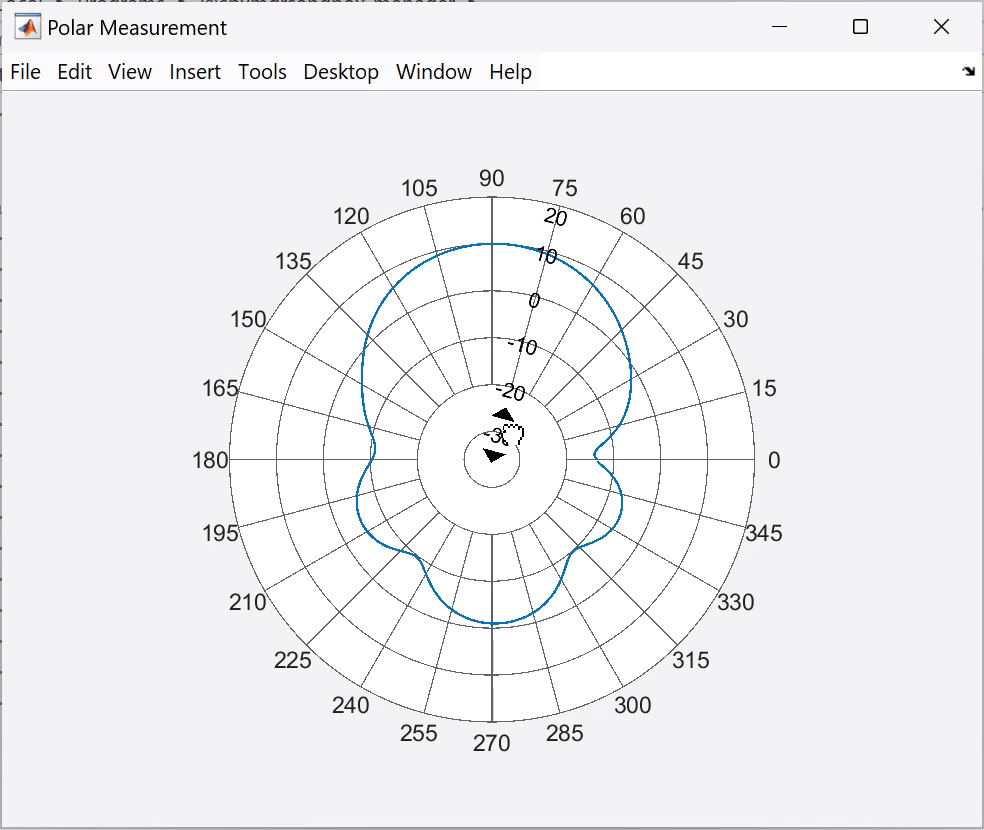Maximize the Polar Measurement window
The width and height of the screenshot is (984, 830).
[860, 27]
